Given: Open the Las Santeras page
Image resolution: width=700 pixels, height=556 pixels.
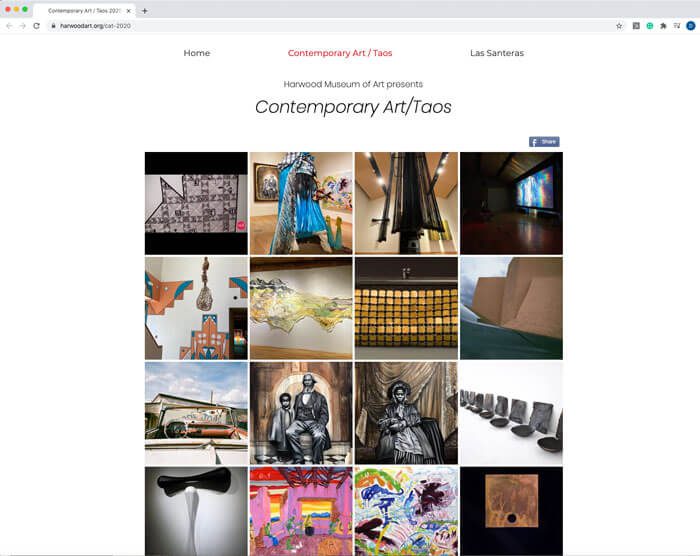Looking at the screenshot, I should click(x=497, y=53).
